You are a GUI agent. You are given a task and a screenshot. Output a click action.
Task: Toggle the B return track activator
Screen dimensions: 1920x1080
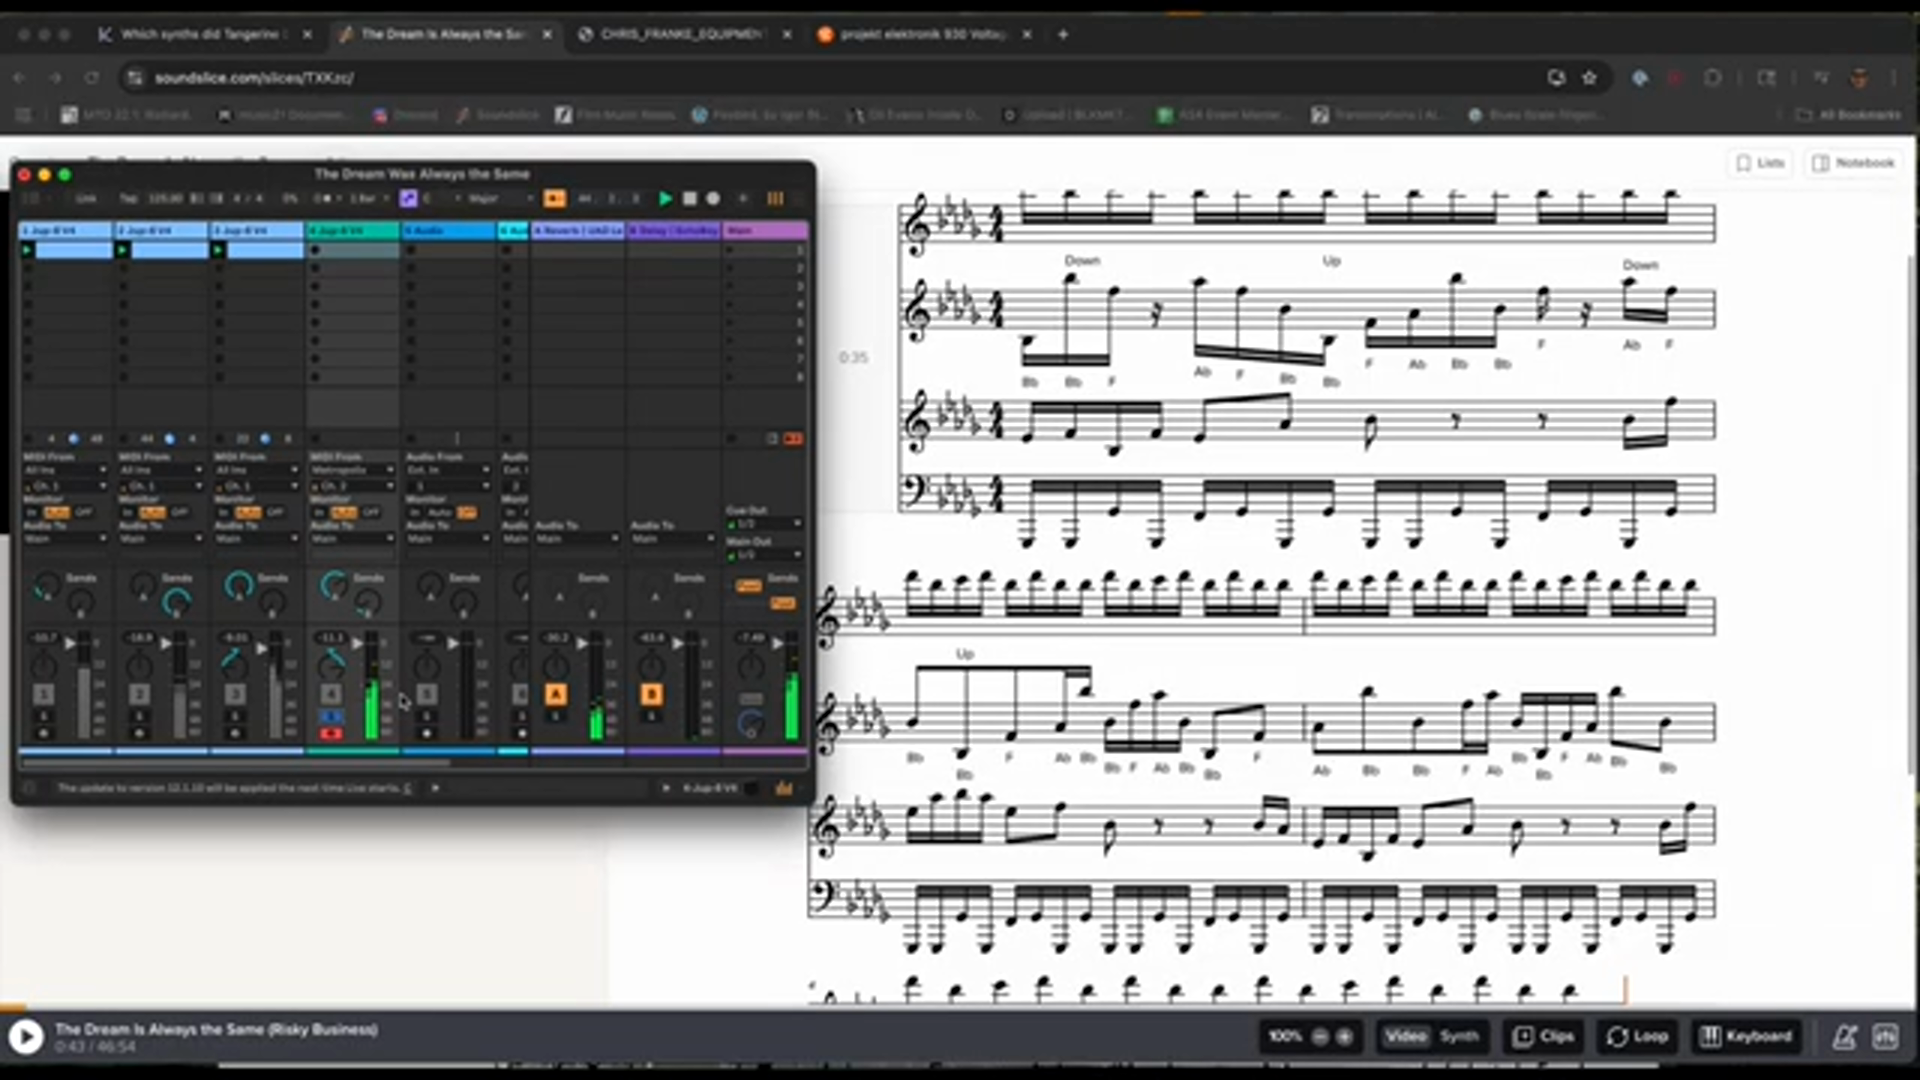[x=651, y=694]
